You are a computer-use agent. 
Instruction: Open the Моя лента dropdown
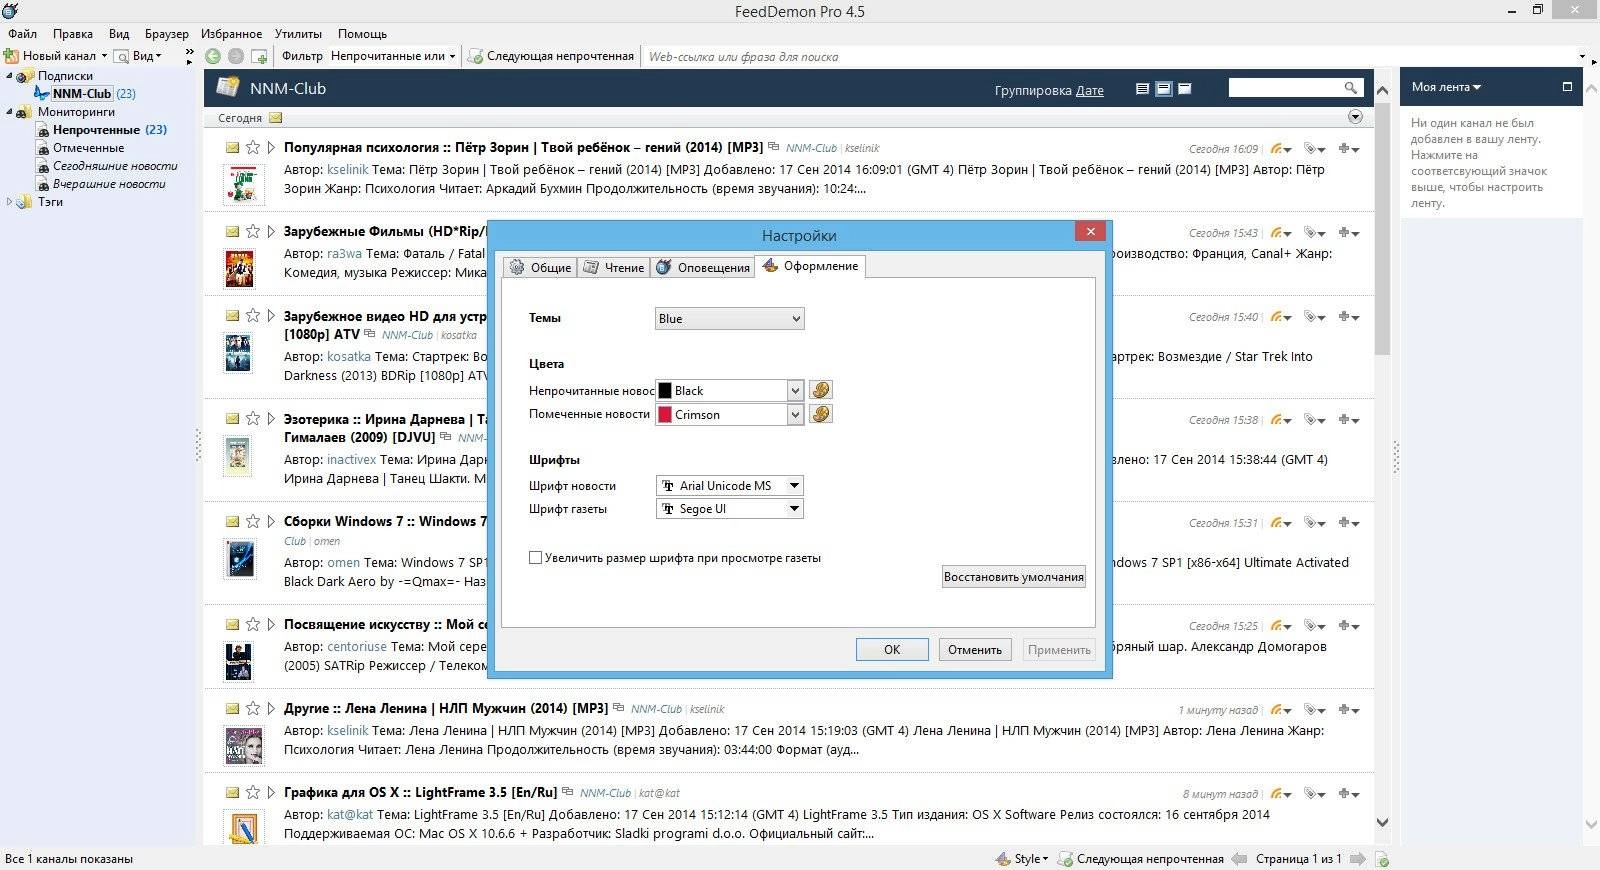[1446, 87]
